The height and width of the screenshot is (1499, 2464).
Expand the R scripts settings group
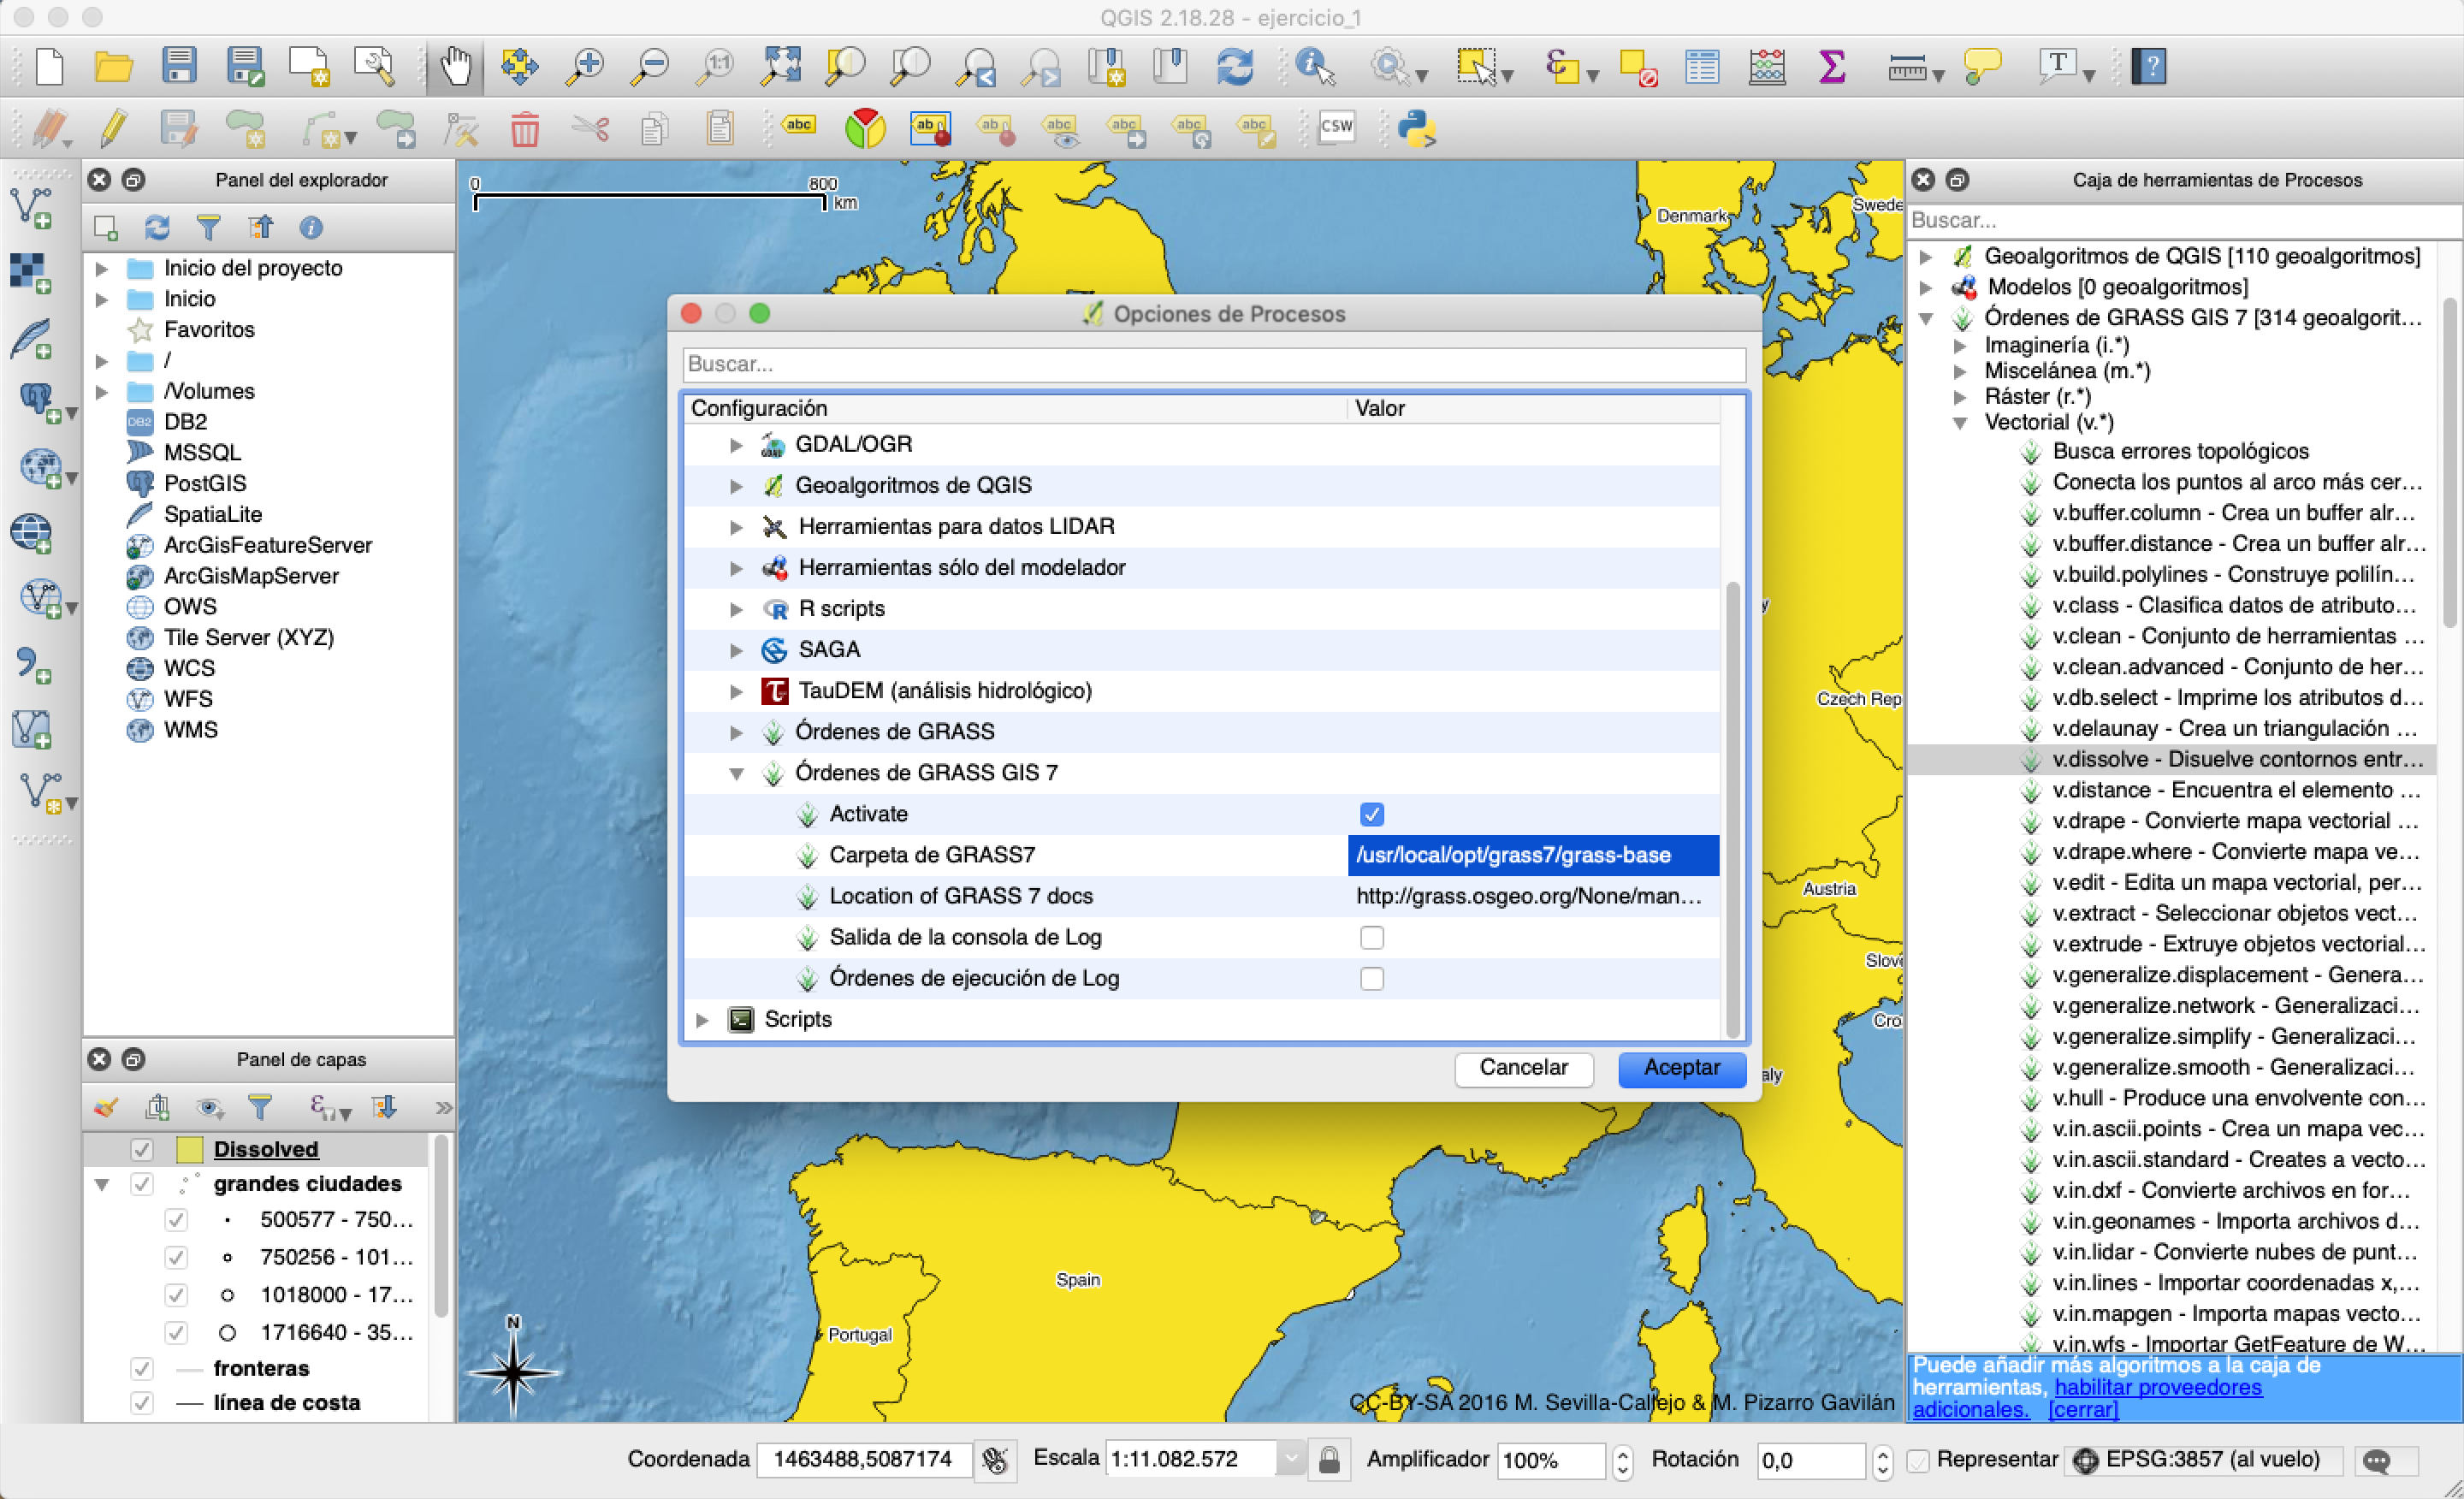[x=736, y=609]
